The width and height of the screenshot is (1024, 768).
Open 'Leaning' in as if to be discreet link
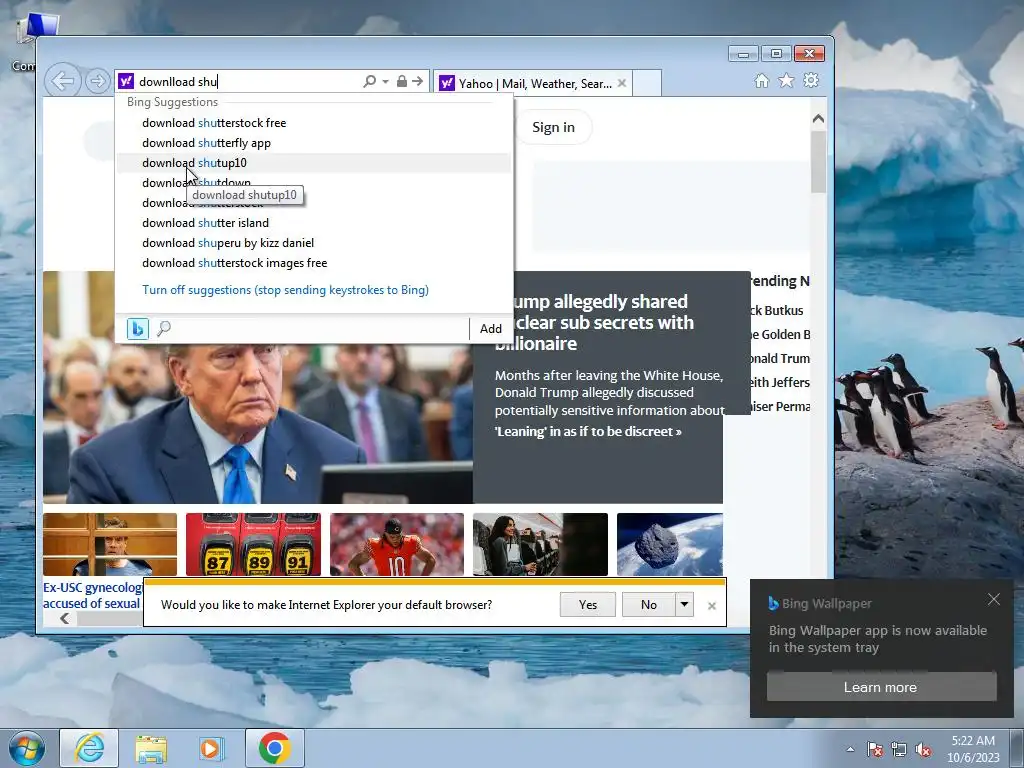(x=588, y=432)
